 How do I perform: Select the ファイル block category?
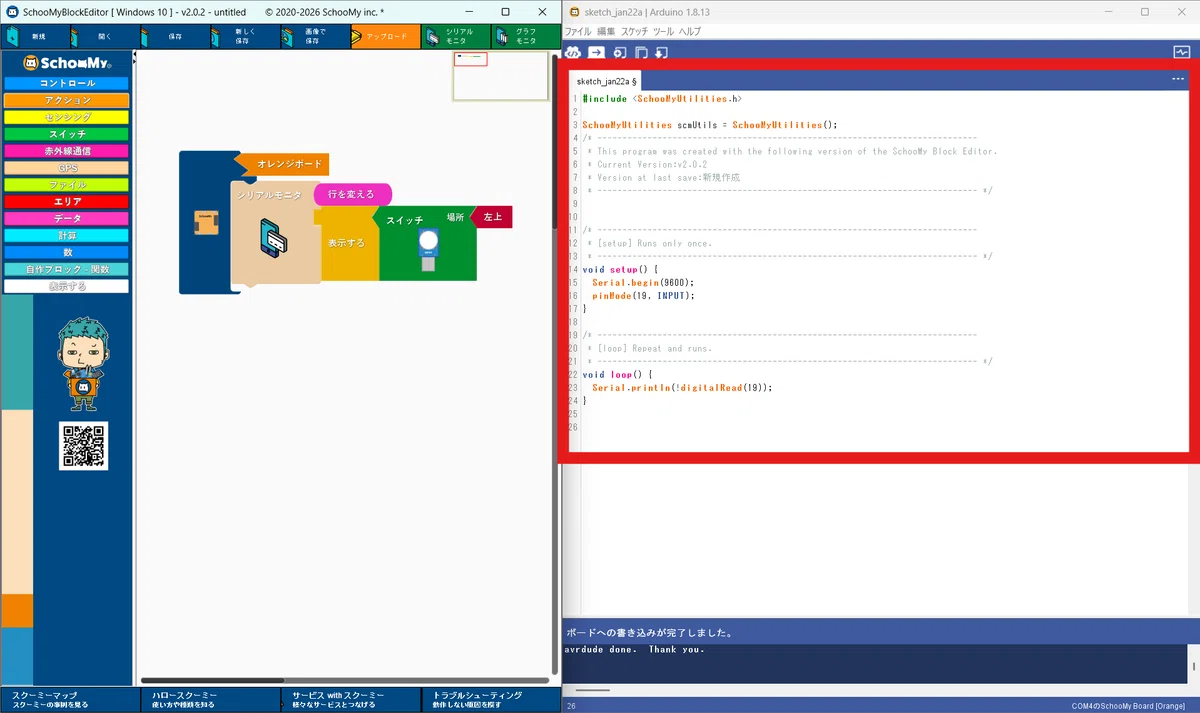coord(66,185)
